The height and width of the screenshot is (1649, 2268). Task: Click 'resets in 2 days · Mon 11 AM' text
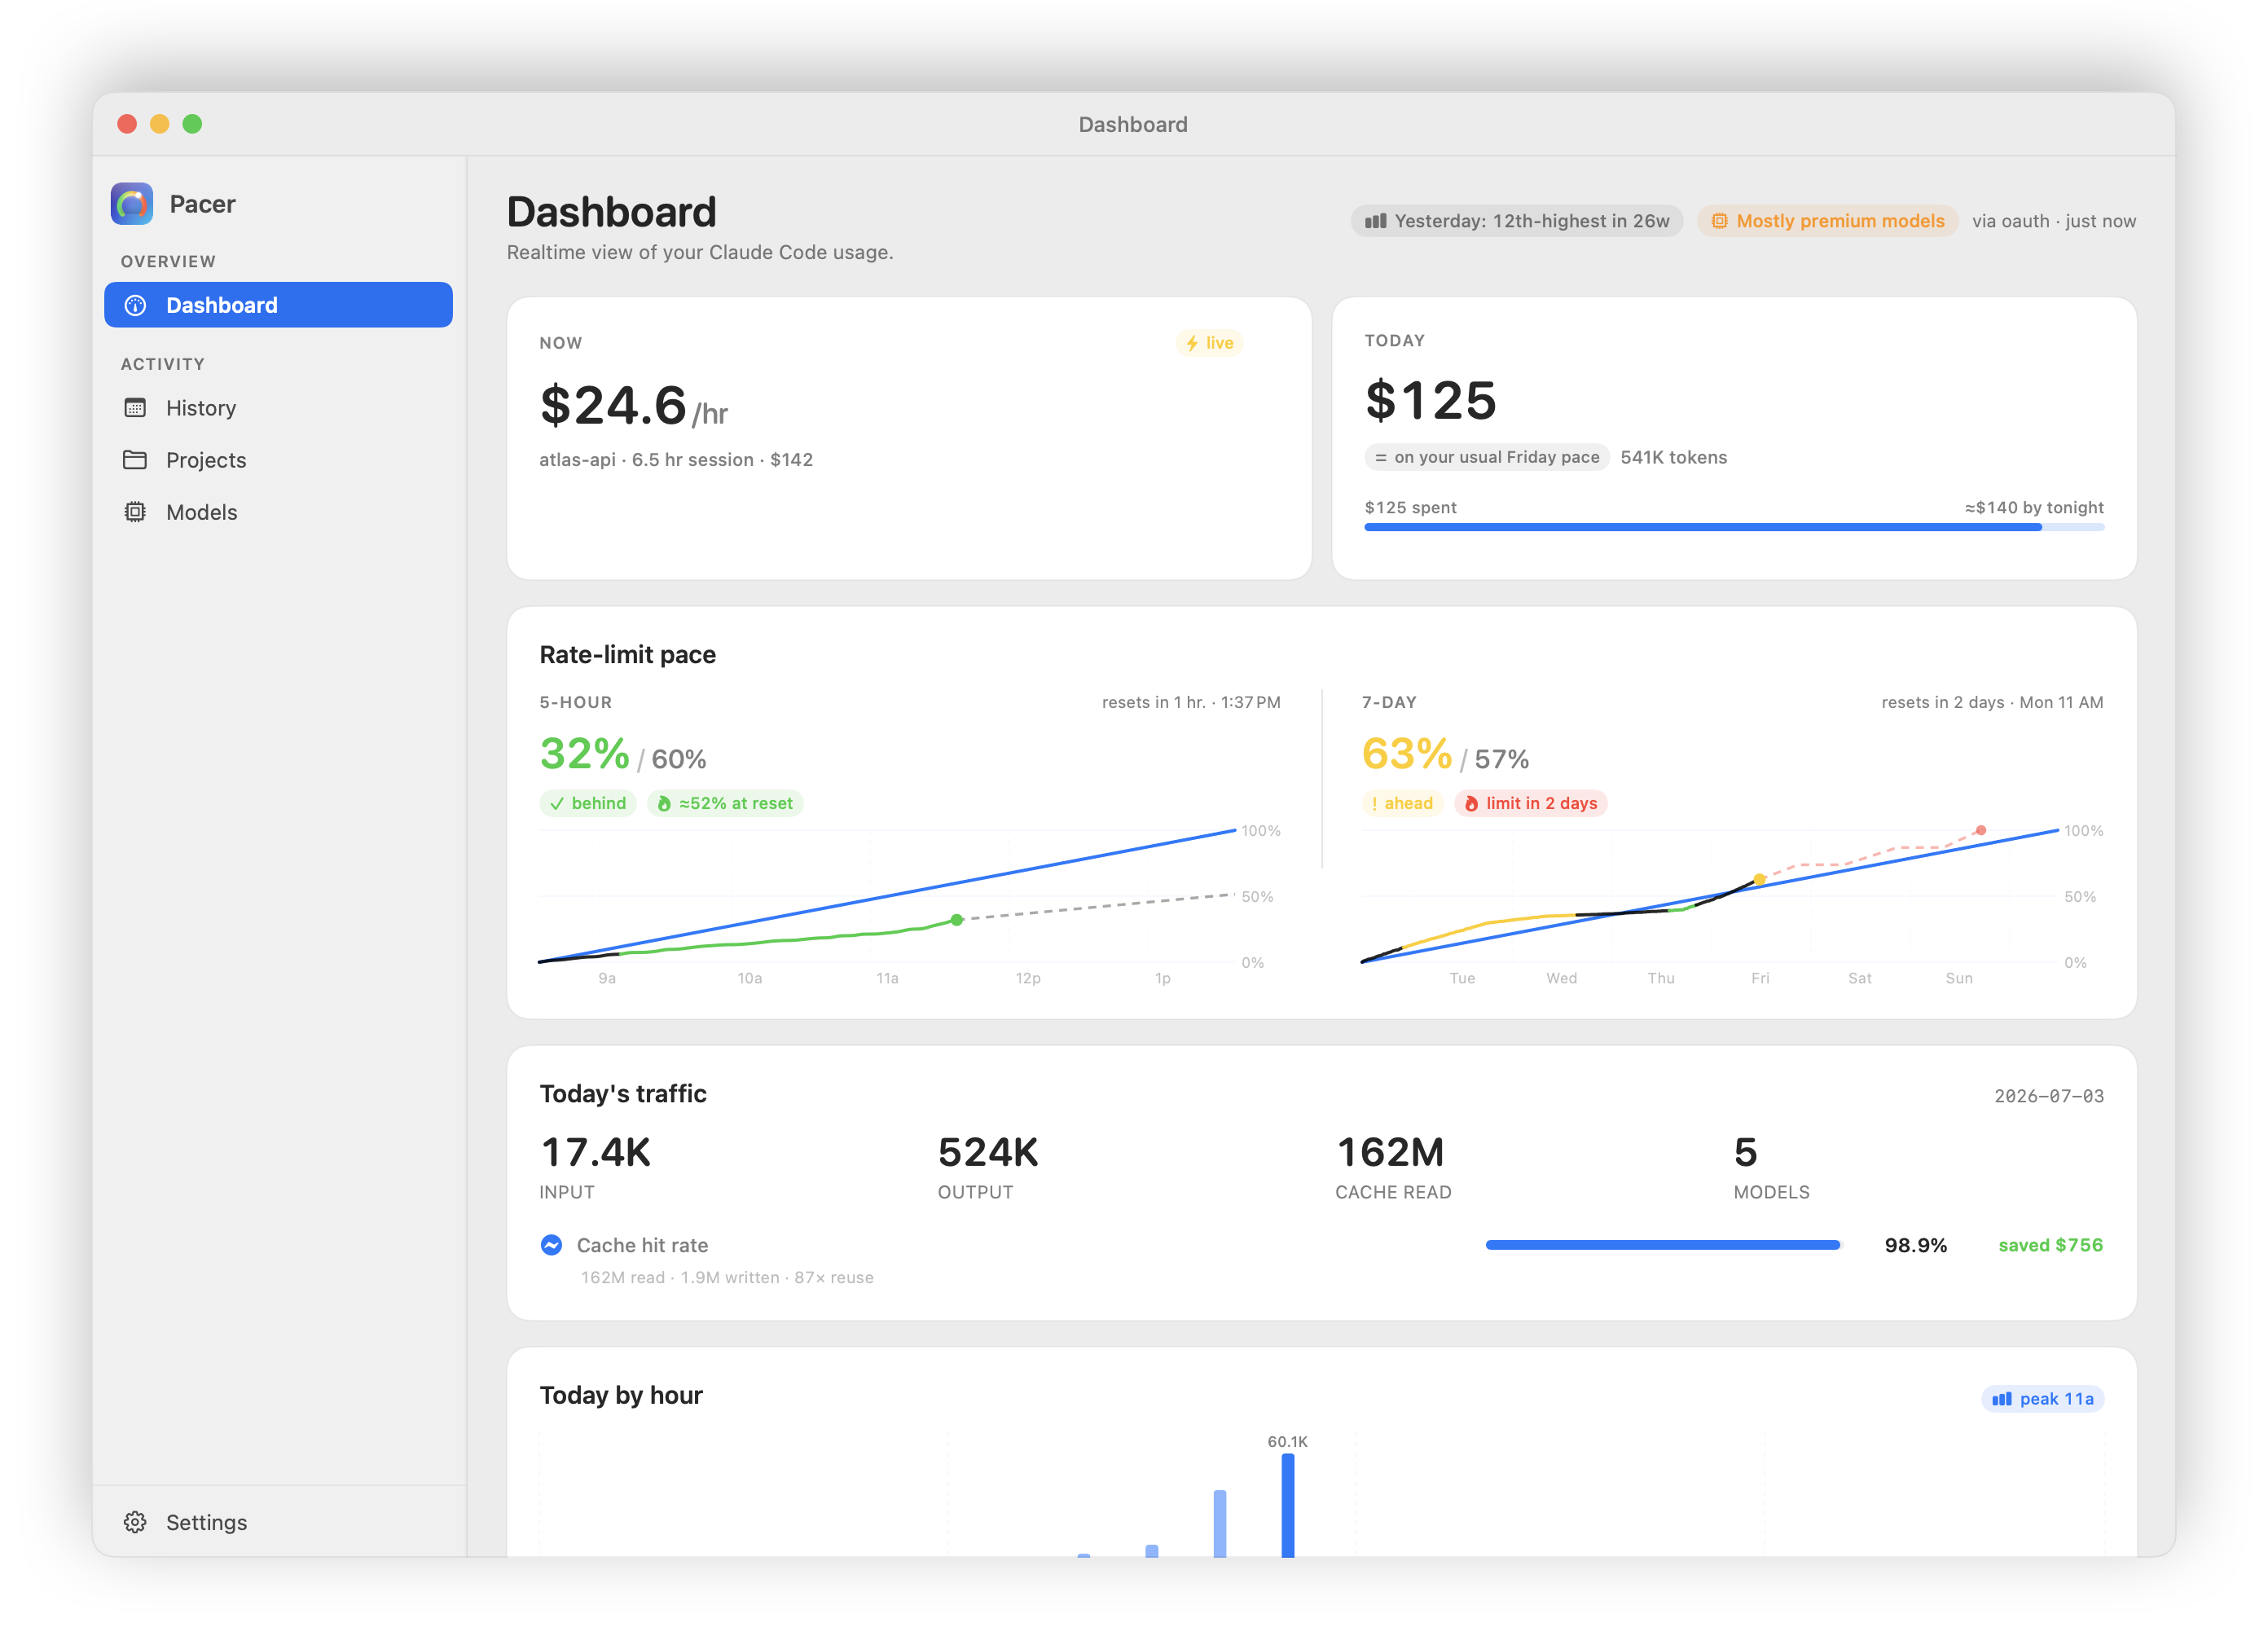pos(1992,702)
